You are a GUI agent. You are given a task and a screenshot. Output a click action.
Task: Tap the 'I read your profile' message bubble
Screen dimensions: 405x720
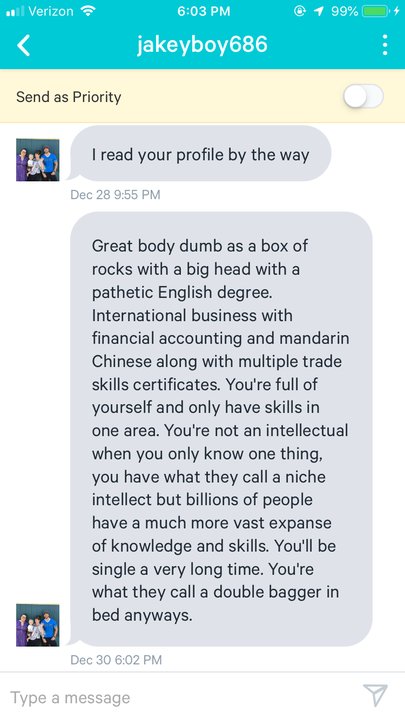tap(200, 154)
